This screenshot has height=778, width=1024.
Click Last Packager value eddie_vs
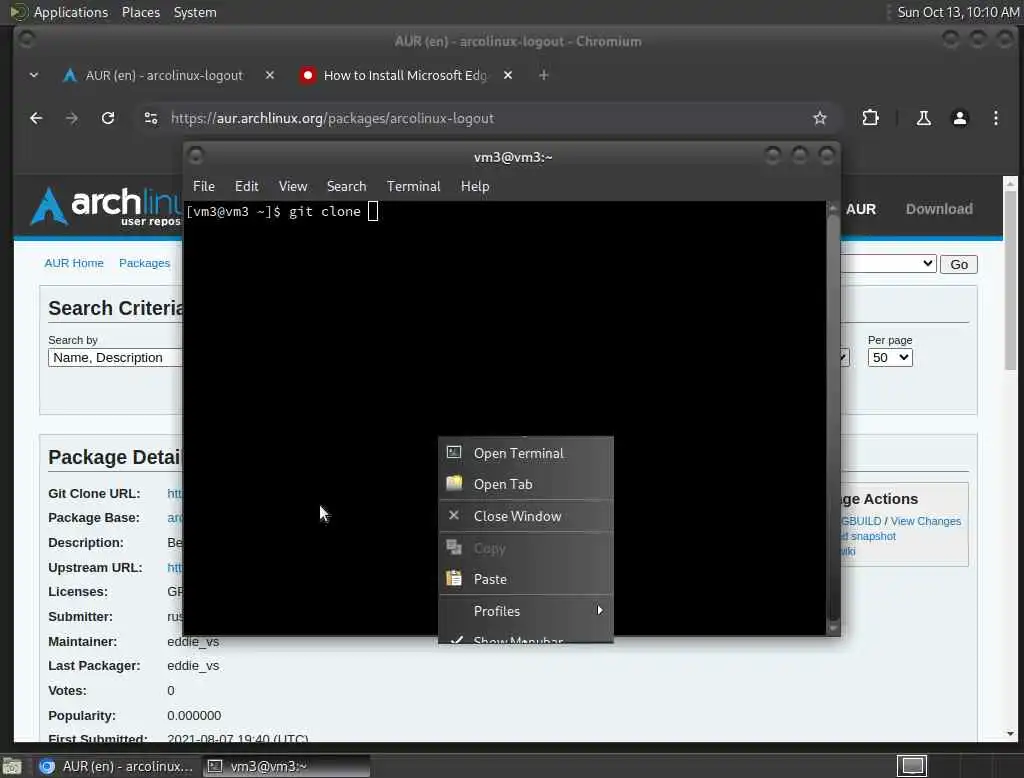193,666
